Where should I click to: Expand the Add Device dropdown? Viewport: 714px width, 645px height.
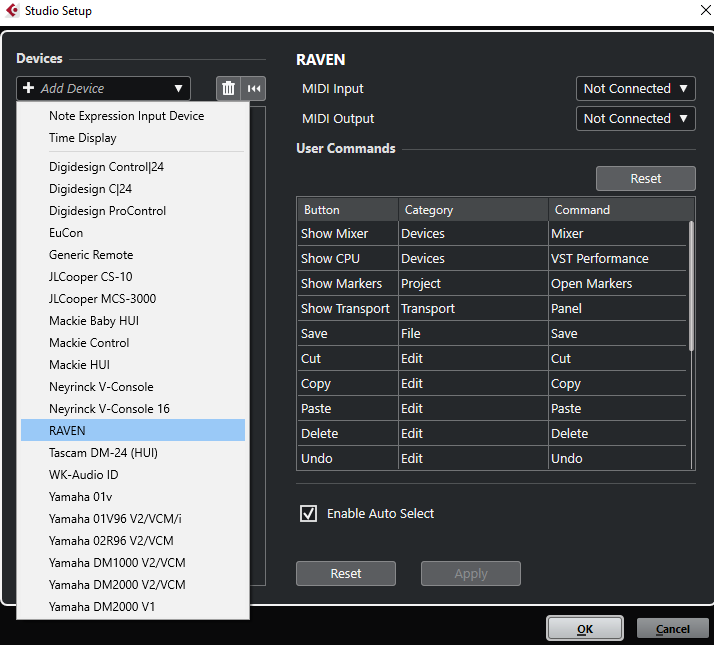coord(103,88)
